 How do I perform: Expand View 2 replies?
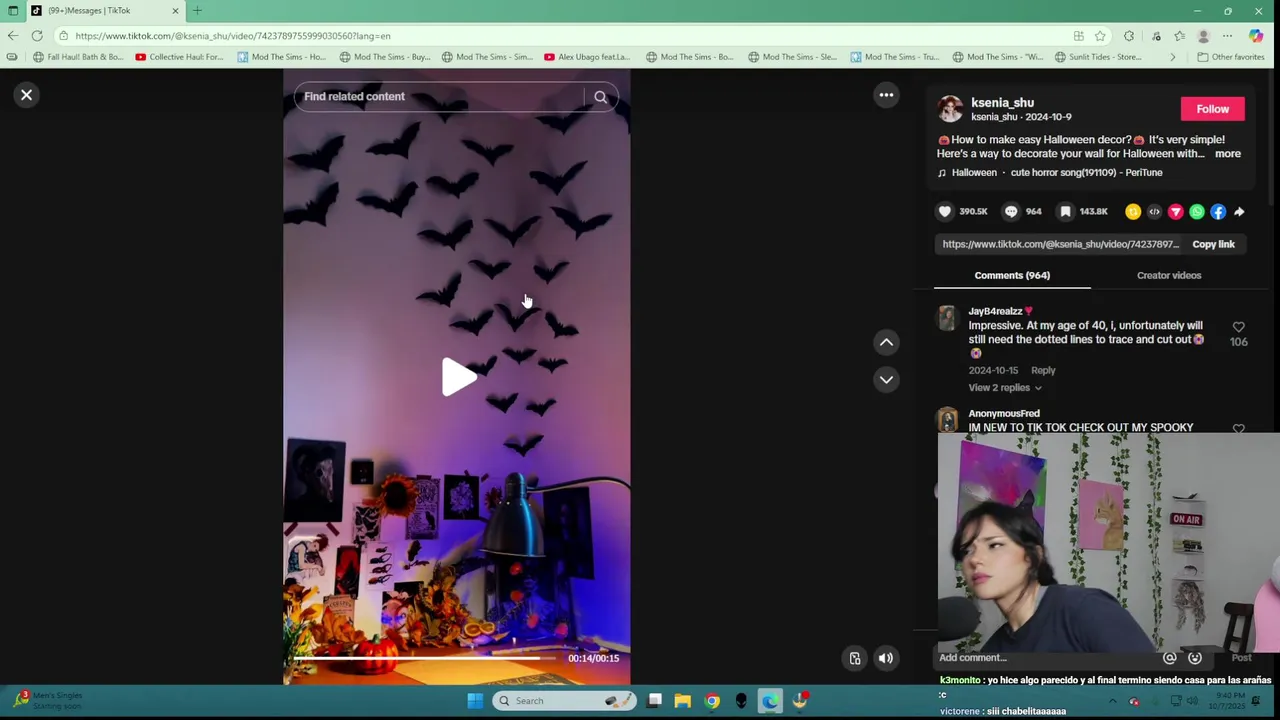point(1004,388)
